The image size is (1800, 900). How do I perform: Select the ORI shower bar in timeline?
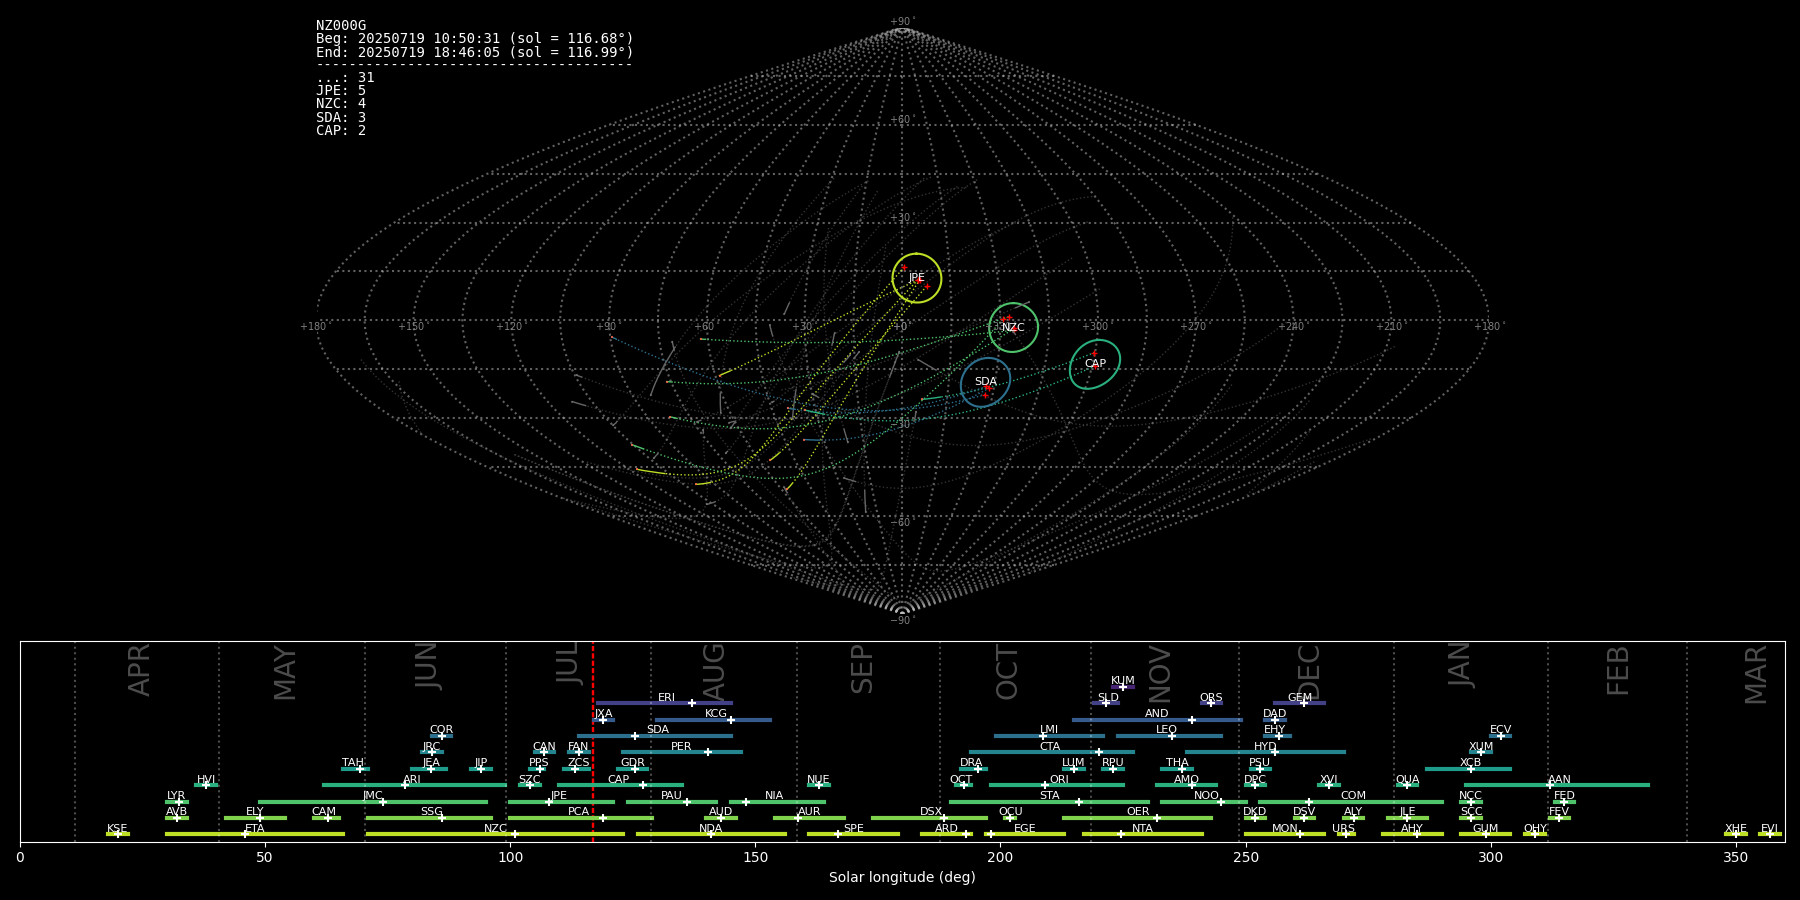pos(1057,785)
